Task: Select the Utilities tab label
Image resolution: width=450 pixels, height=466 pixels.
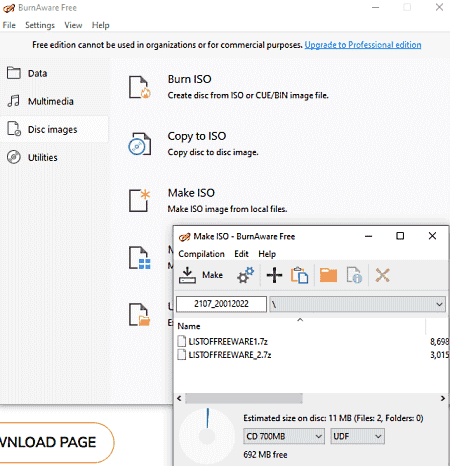Action: click(x=43, y=157)
